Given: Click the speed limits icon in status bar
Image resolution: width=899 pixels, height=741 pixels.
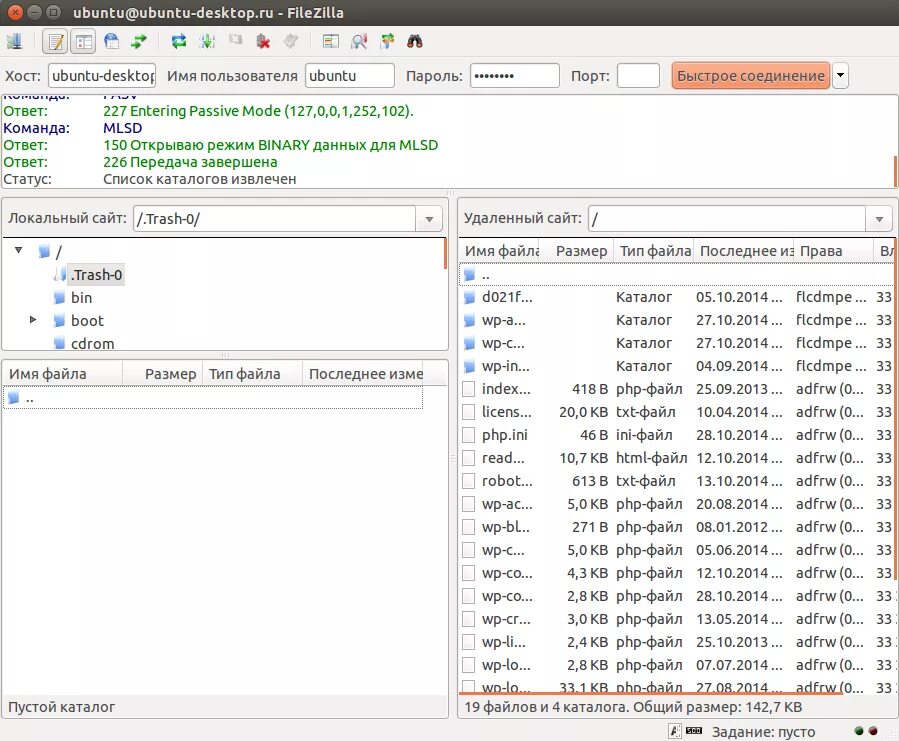Looking at the screenshot, I should (x=694, y=731).
